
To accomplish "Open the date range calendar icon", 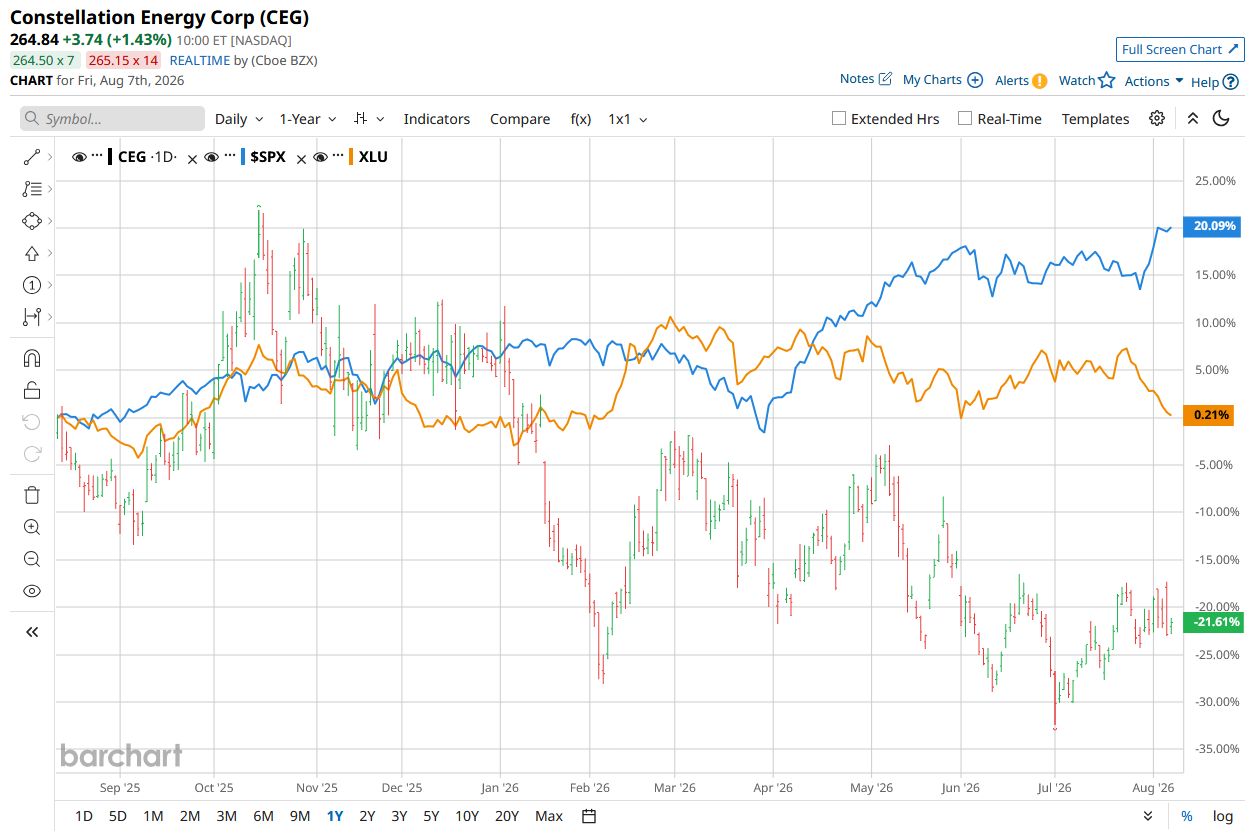I will [x=589, y=816].
